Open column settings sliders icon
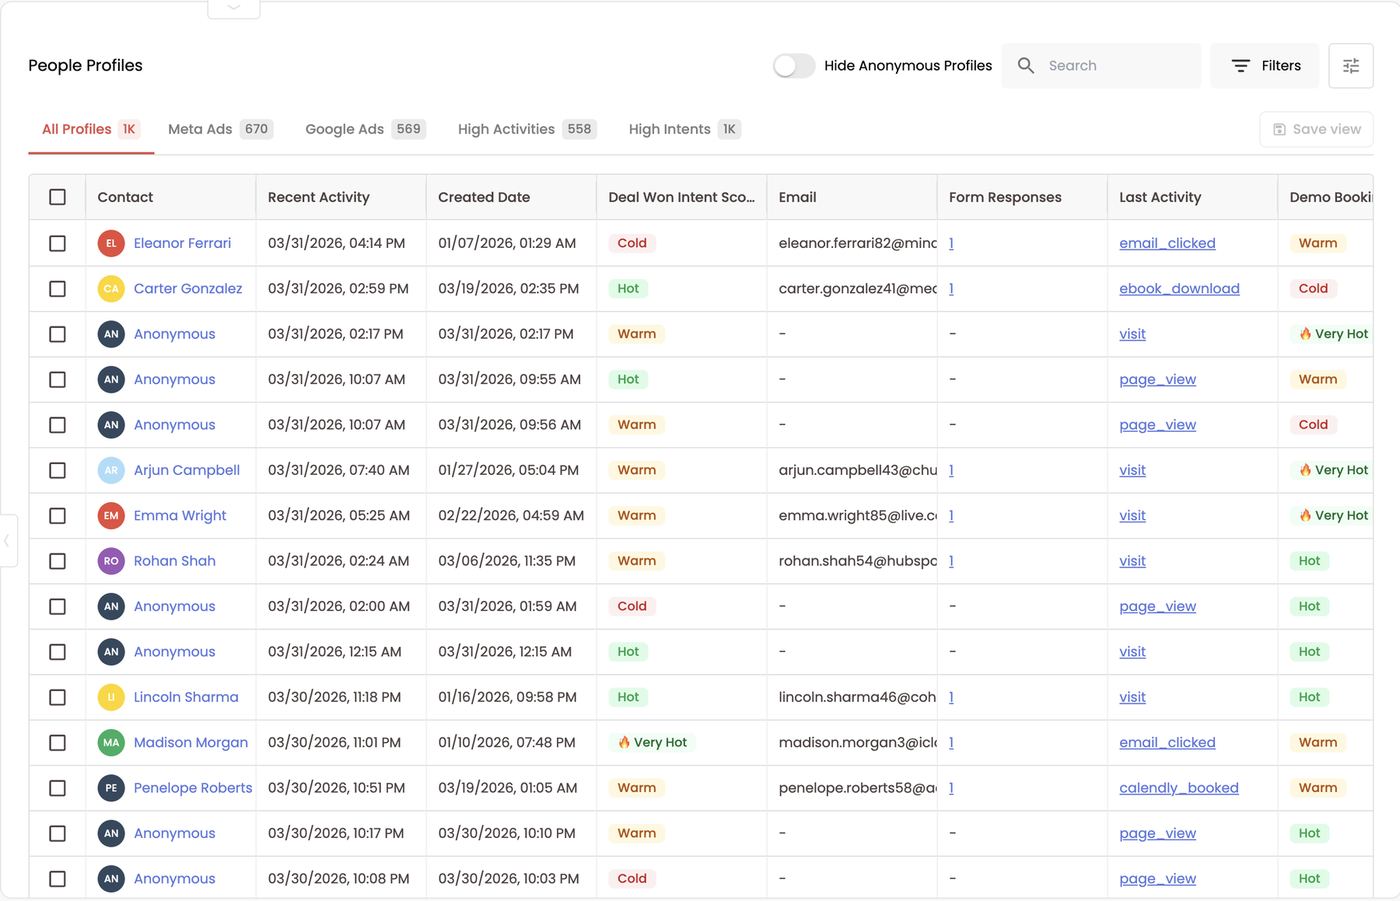Viewport: 1400px width, 901px height. [x=1351, y=66]
